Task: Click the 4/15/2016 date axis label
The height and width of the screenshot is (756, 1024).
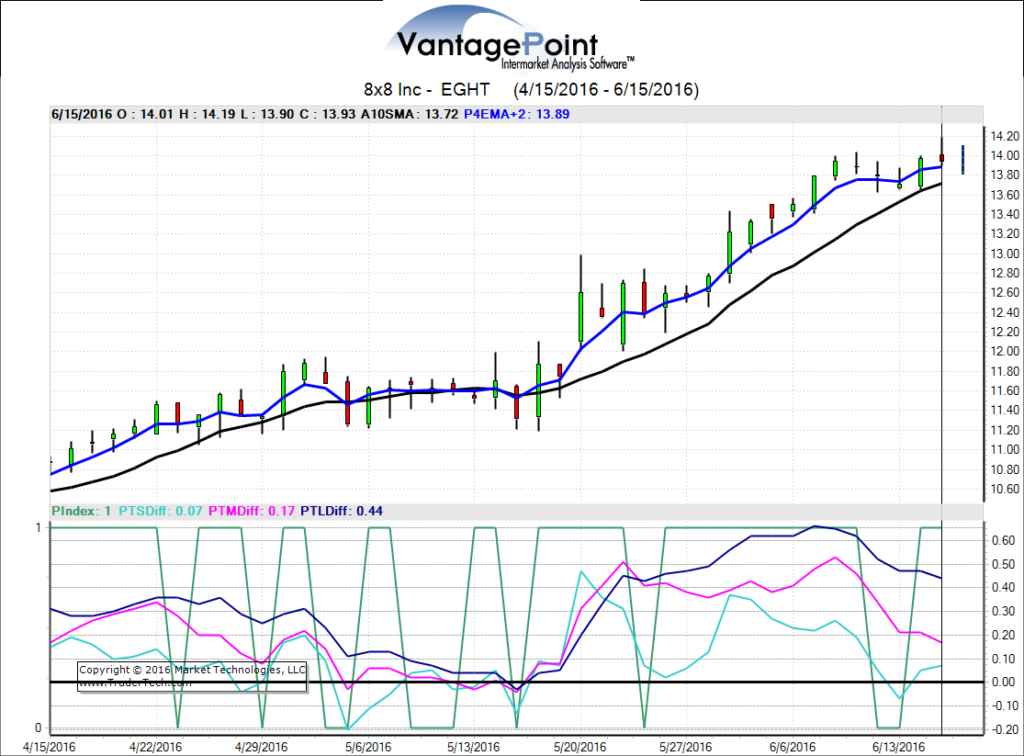Action: click(49, 747)
